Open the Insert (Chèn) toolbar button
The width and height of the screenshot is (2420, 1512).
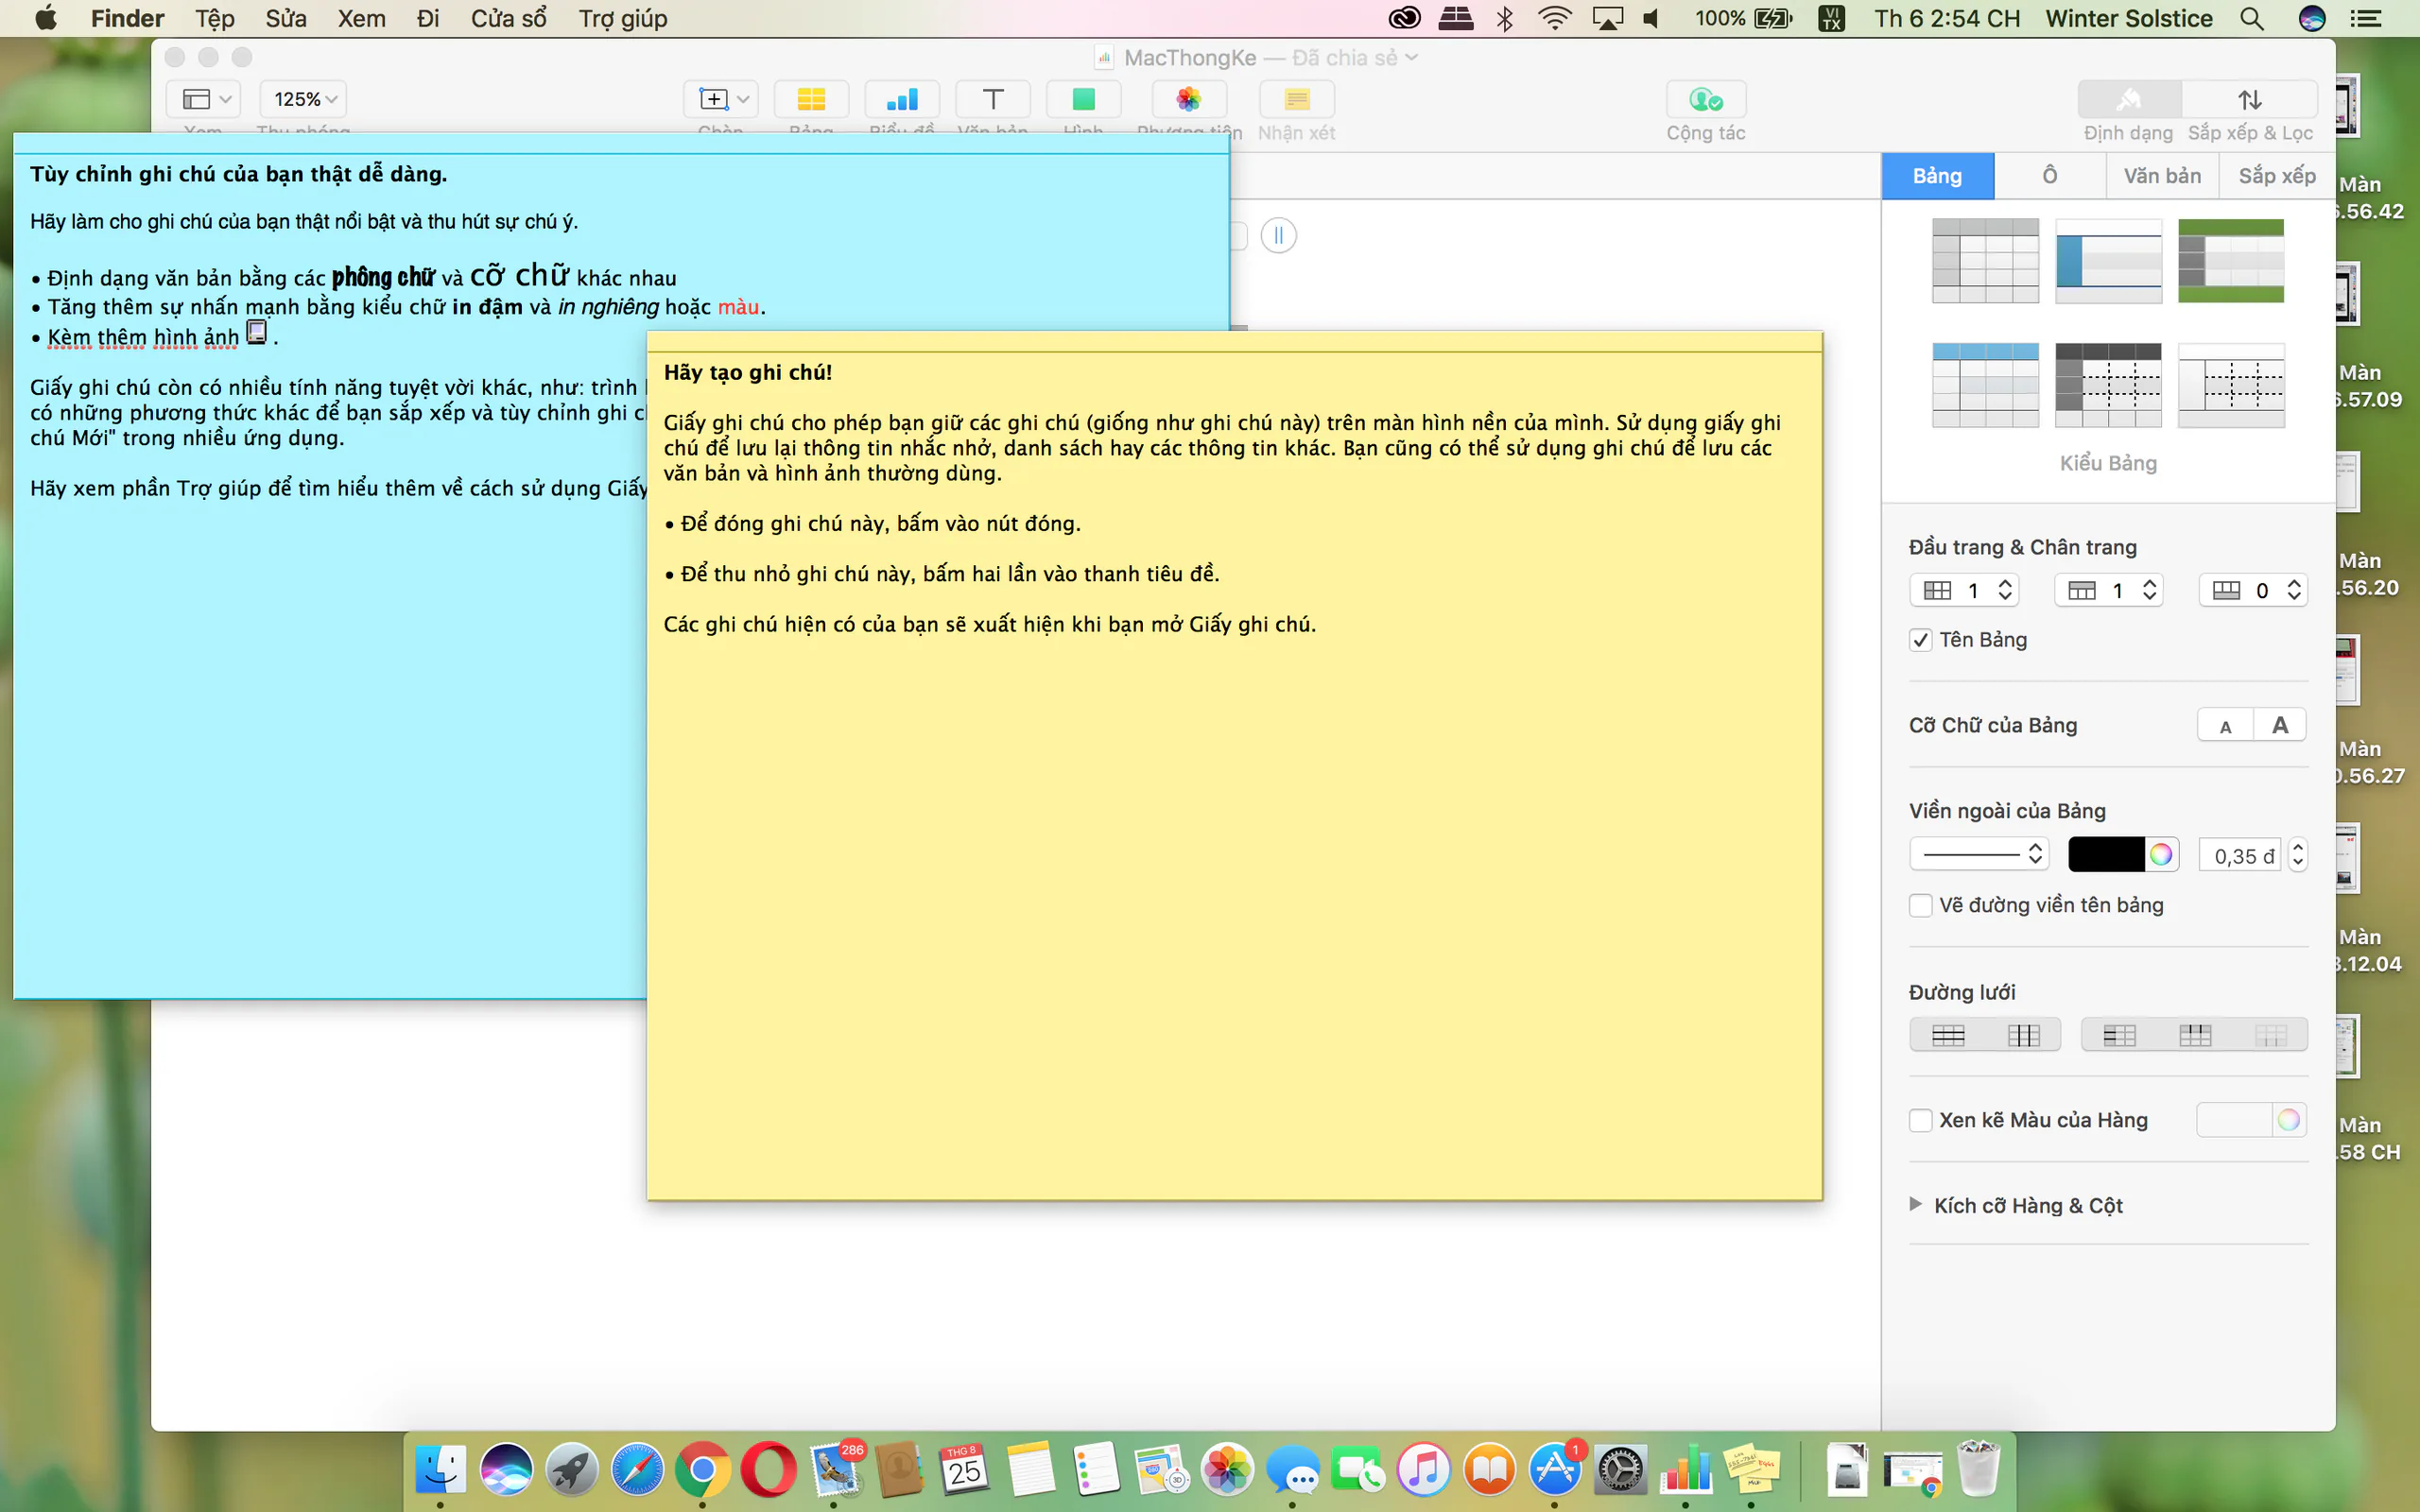tap(721, 99)
